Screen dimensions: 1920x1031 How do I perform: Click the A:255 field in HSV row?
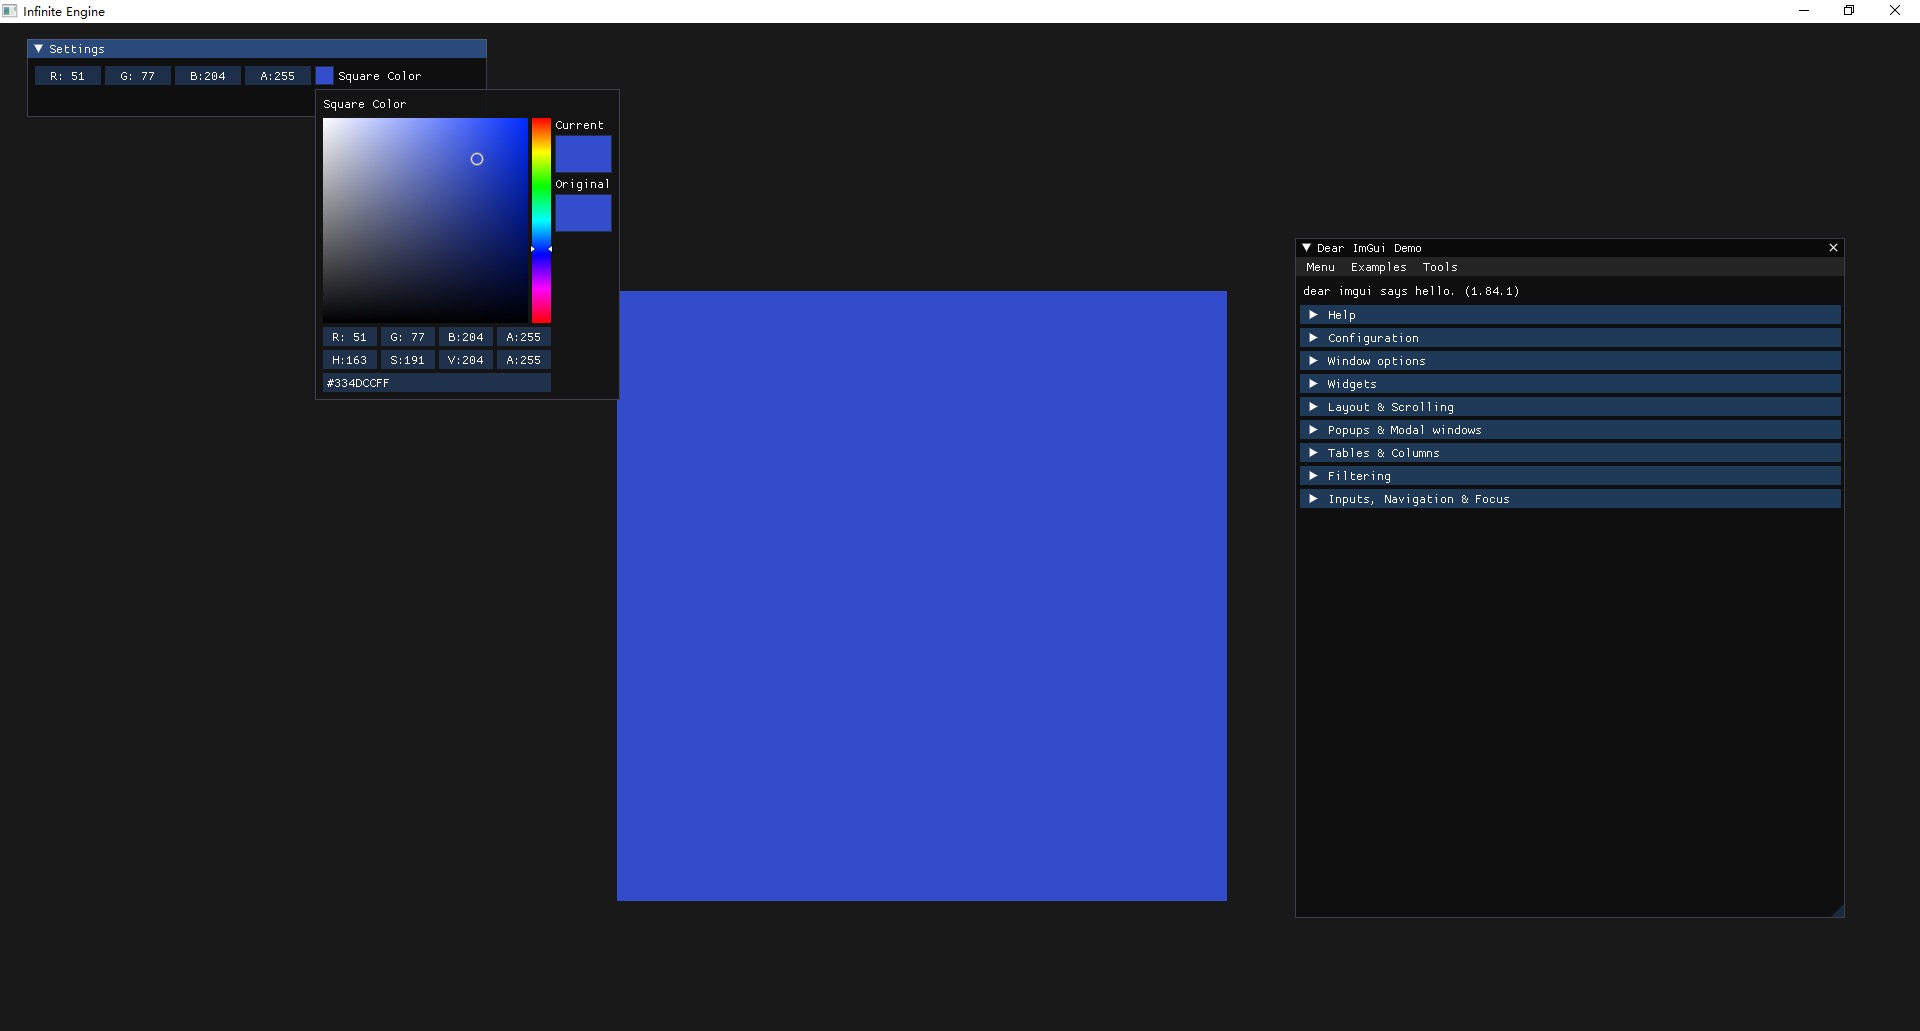pyautogui.click(x=524, y=360)
